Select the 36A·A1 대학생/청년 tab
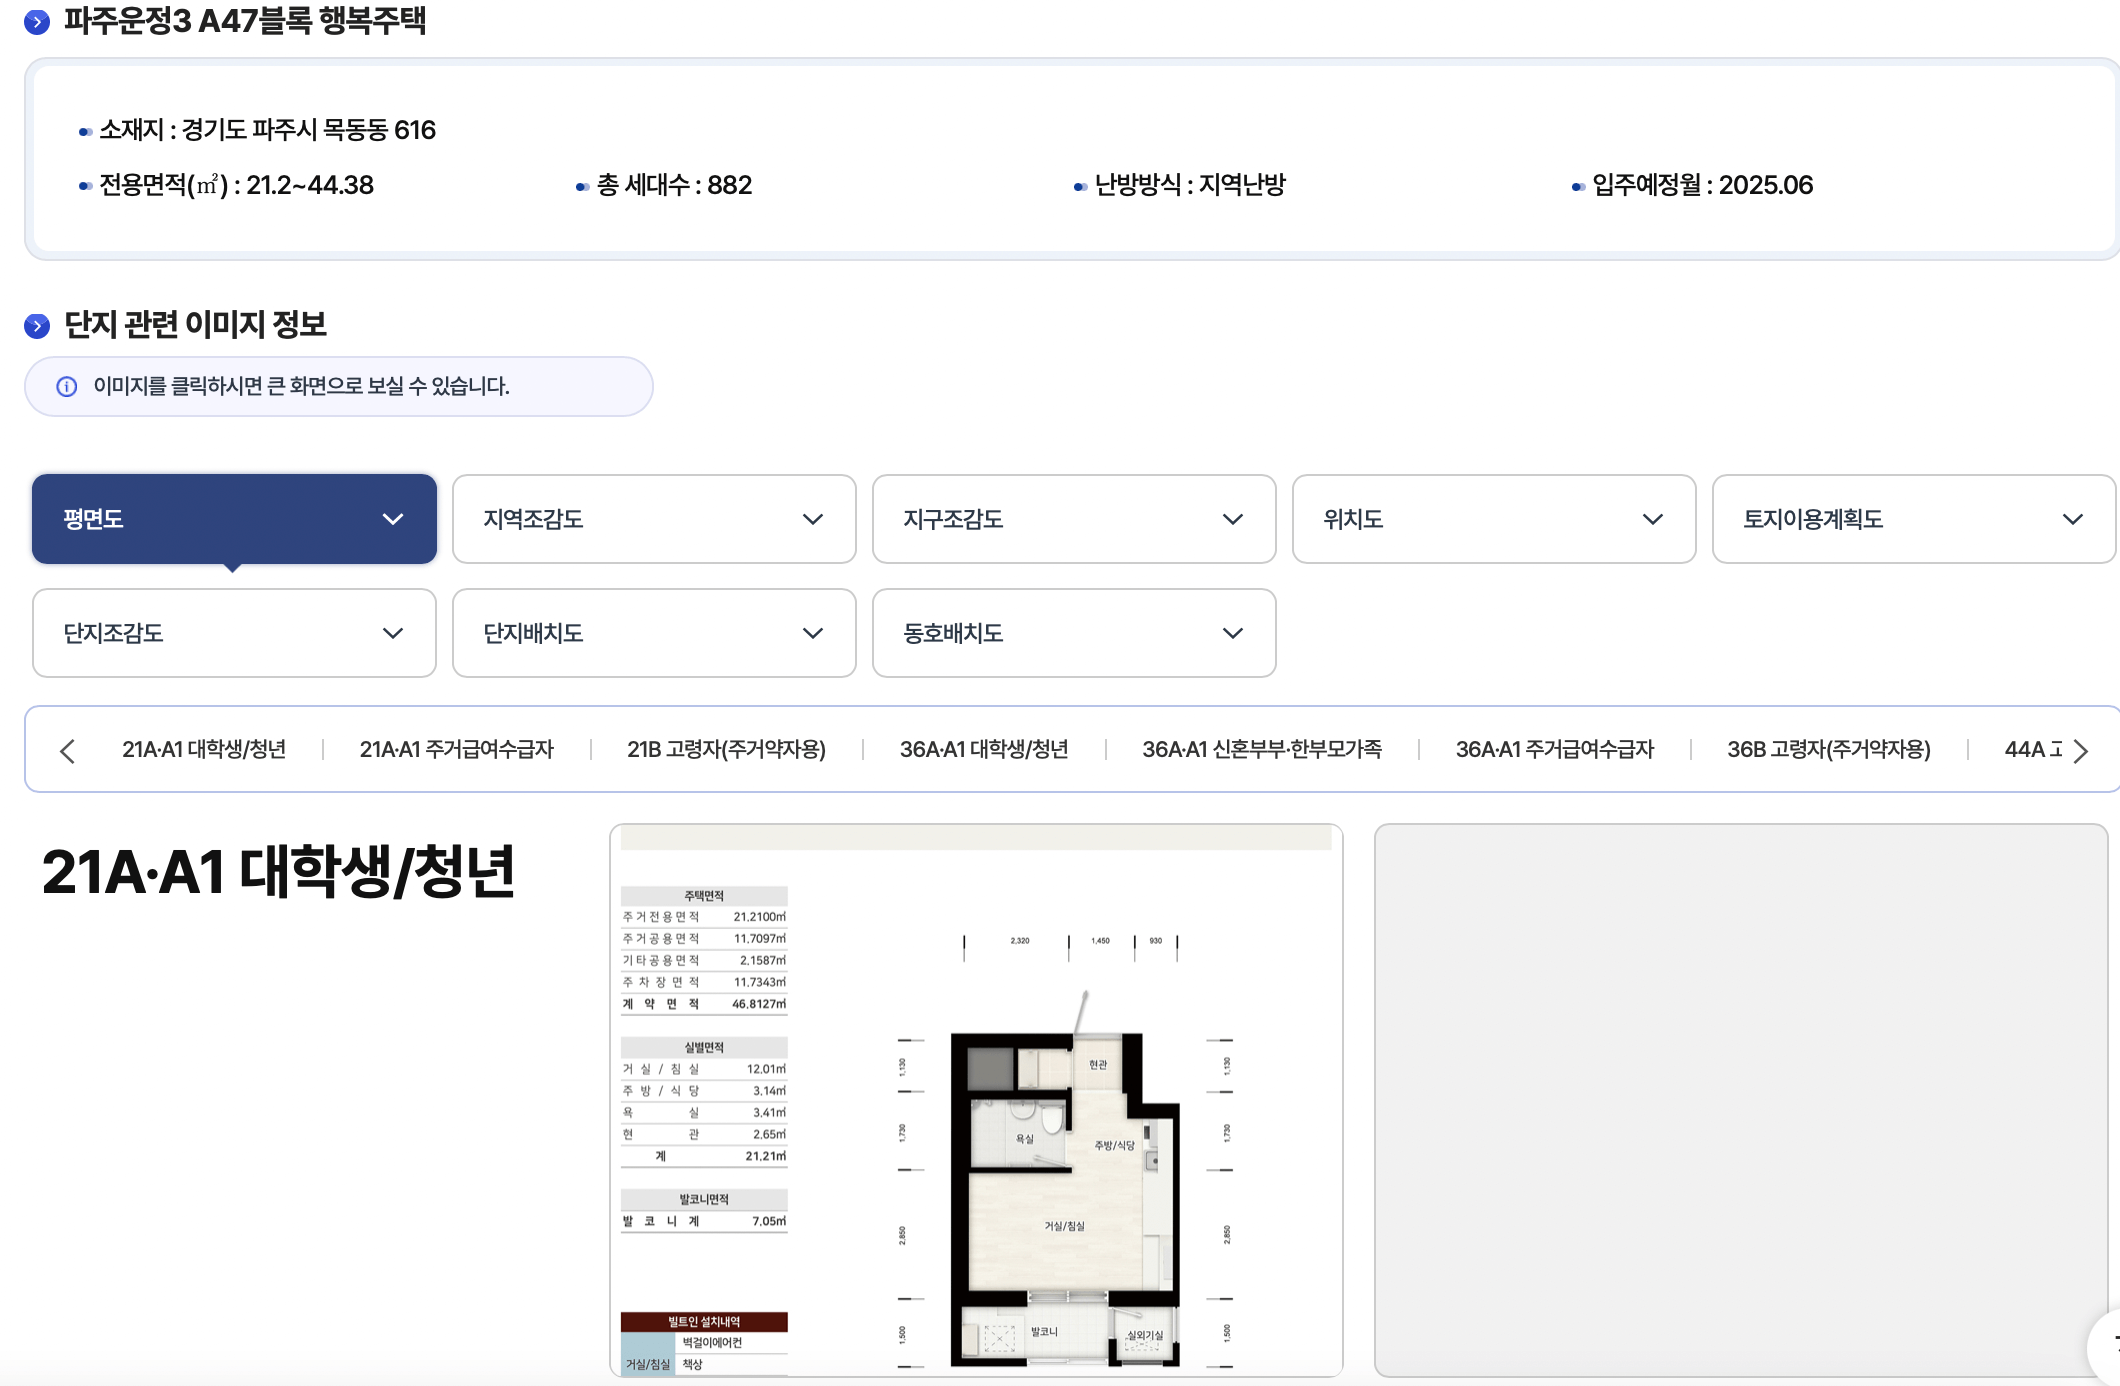Image resolution: width=2120 pixels, height=1386 pixels. pyautogui.click(x=981, y=749)
